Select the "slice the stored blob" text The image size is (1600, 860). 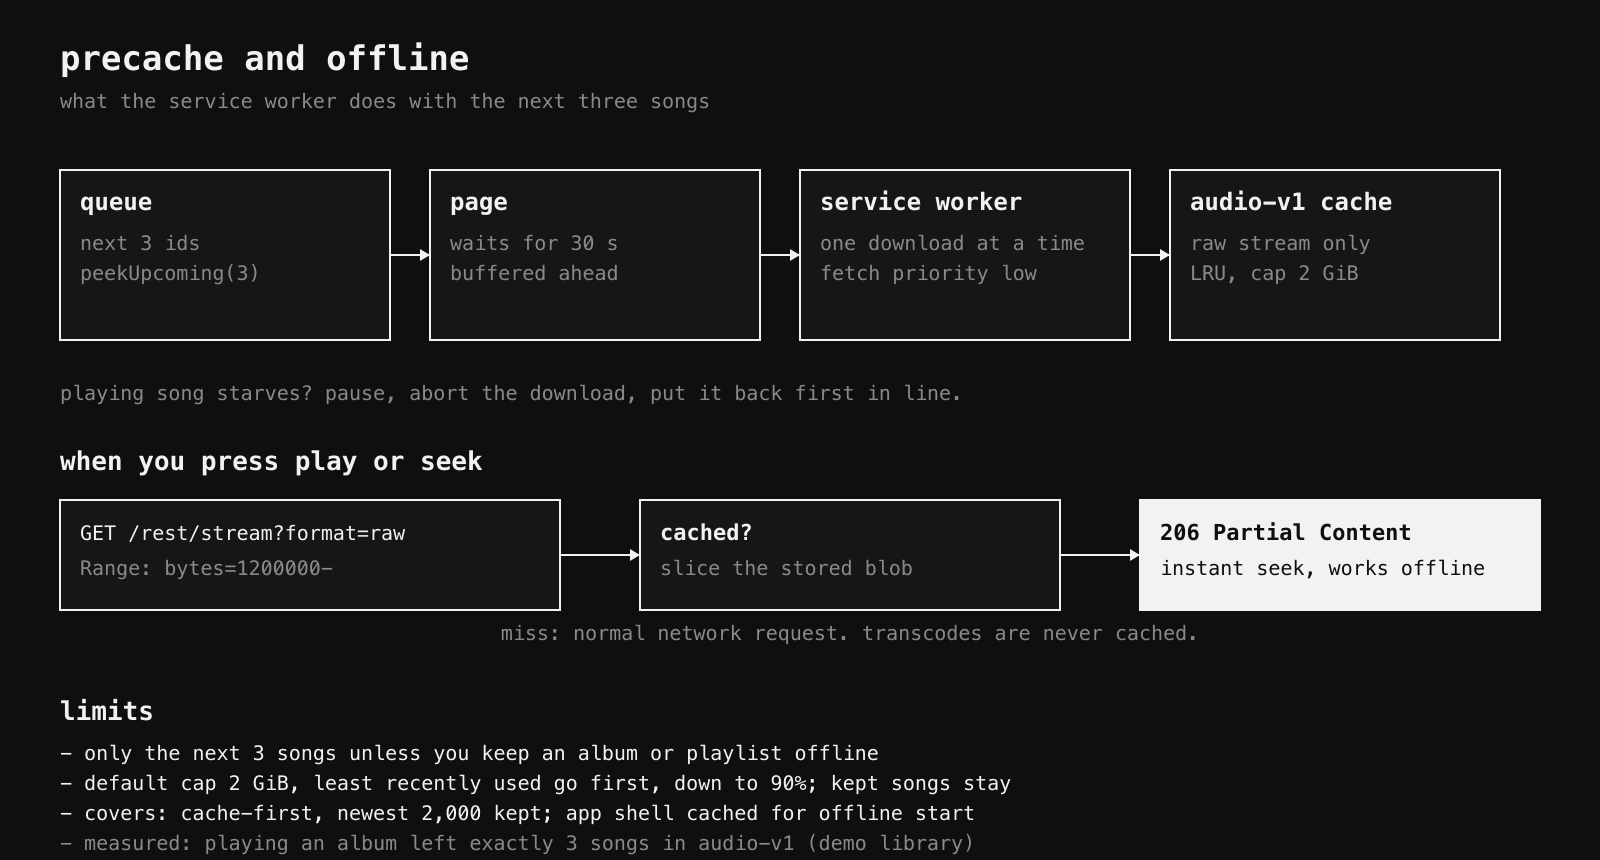(x=786, y=568)
